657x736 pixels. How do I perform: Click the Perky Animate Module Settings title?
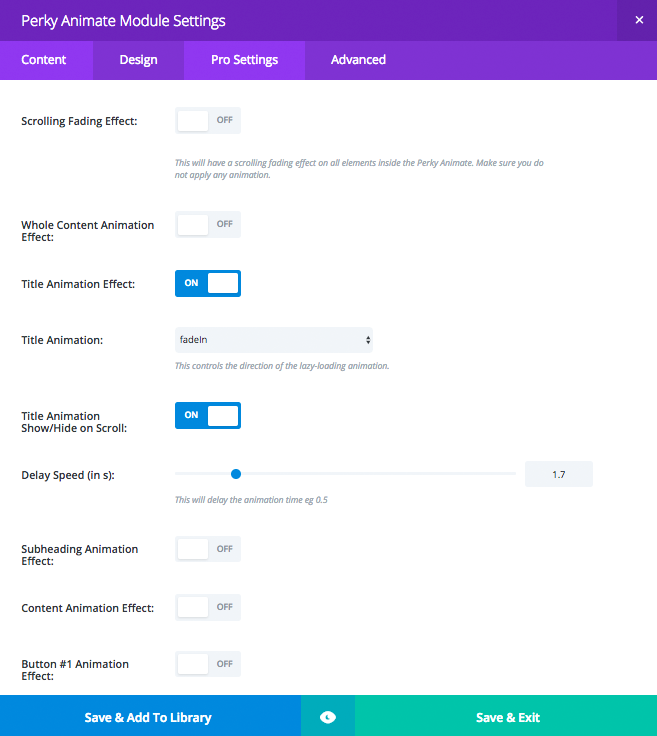123,20
